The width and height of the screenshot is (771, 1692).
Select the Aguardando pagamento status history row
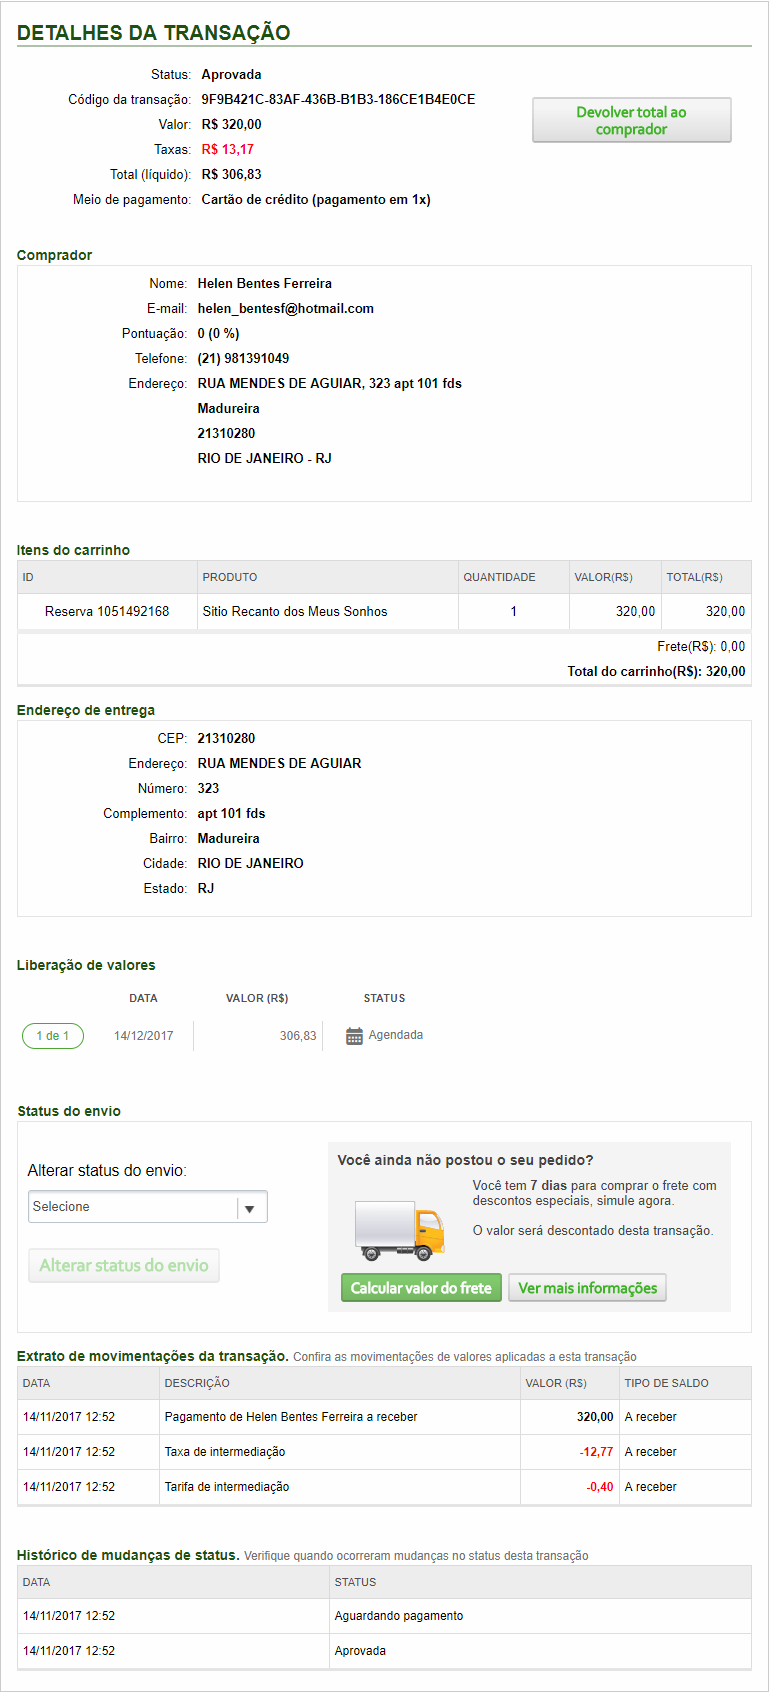coord(399,1616)
